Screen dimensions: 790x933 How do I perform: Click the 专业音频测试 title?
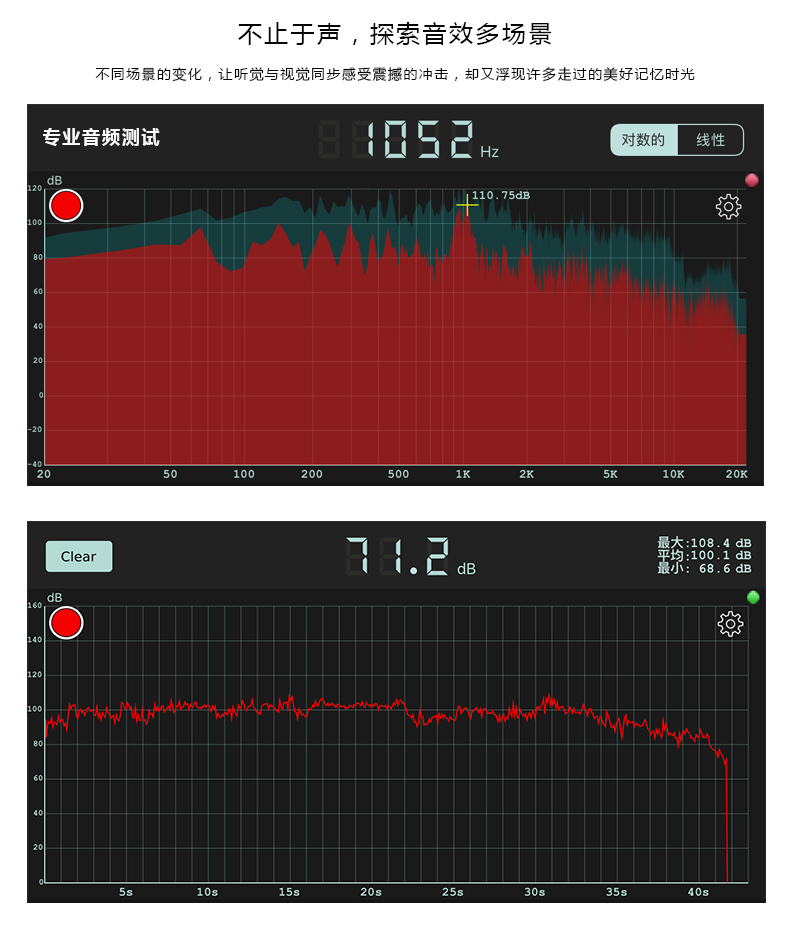pyautogui.click(x=101, y=137)
